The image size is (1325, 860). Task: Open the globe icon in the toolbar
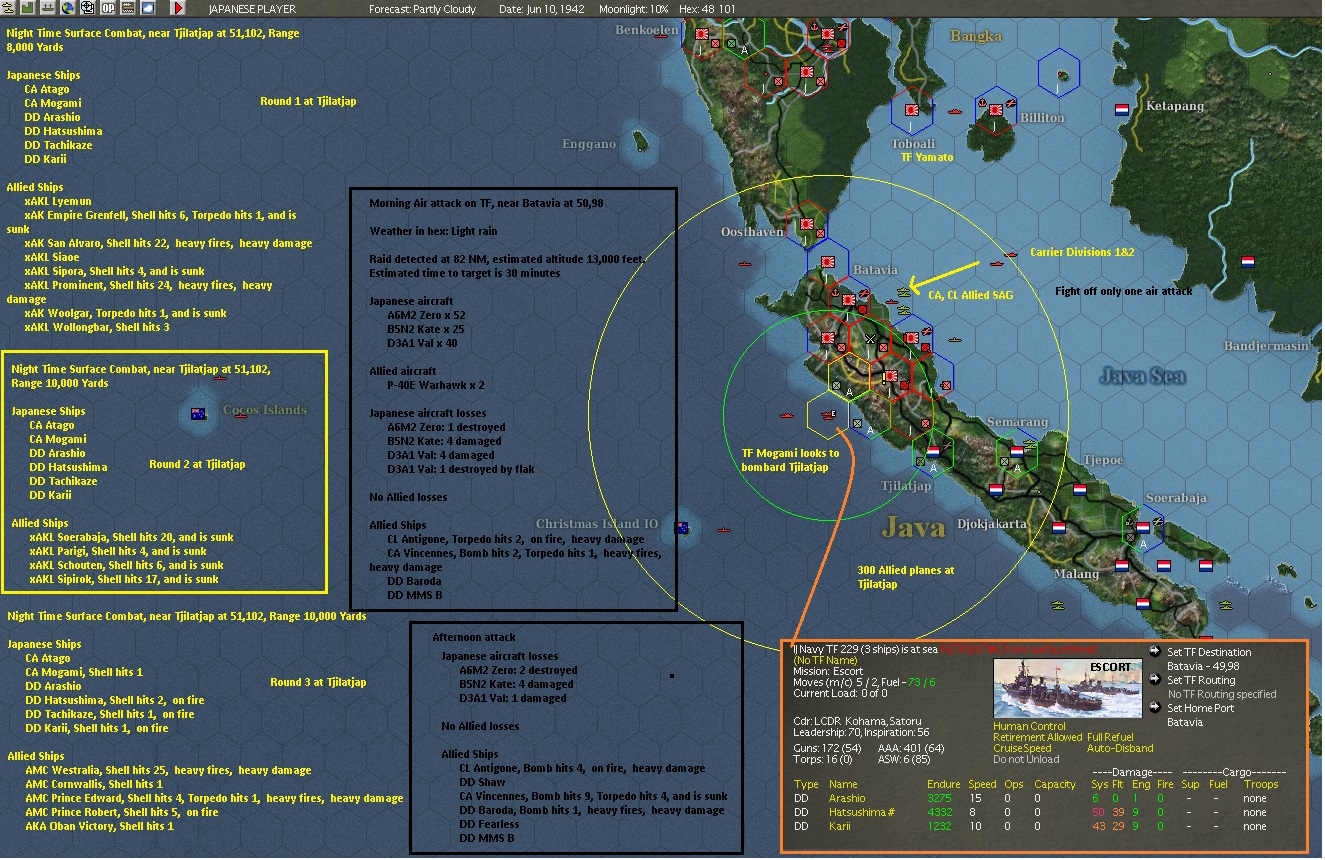click(x=68, y=8)
